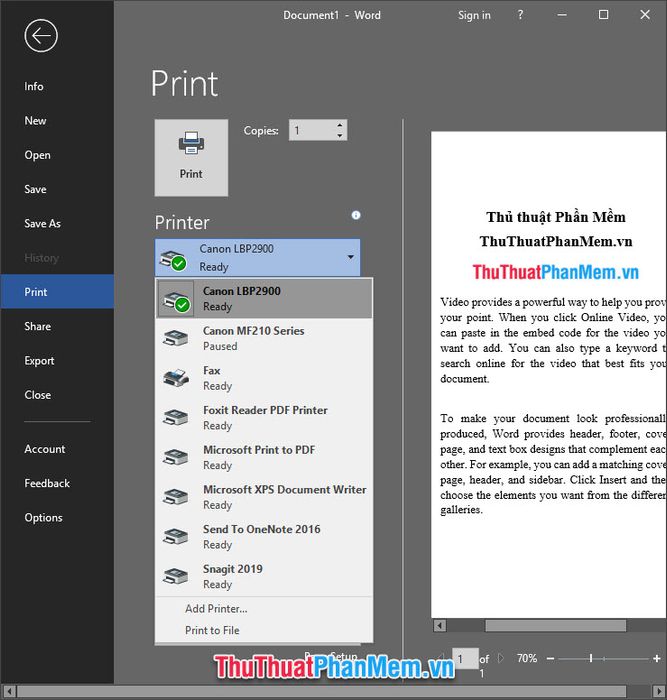This screenshot has width=667, height=700.
Task: Click the zoom in plus icon
Action: click(x=656, y=658)
